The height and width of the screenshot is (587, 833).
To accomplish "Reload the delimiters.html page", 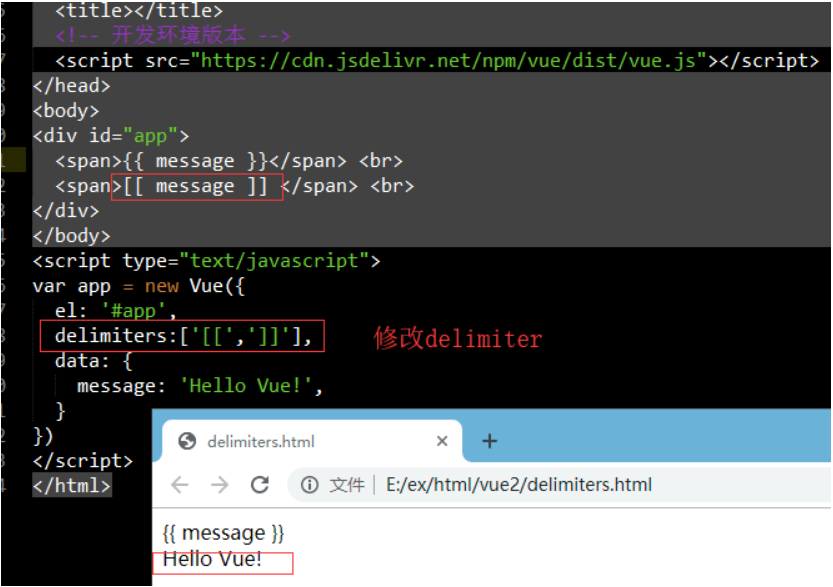I will pyautogui.click(x=260, y=484).
